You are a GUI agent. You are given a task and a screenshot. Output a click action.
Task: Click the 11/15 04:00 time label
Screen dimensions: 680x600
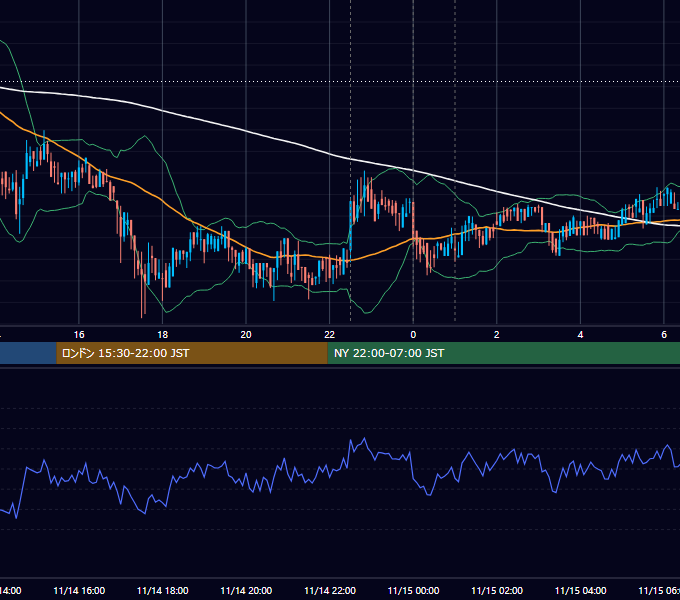(581, 590)
